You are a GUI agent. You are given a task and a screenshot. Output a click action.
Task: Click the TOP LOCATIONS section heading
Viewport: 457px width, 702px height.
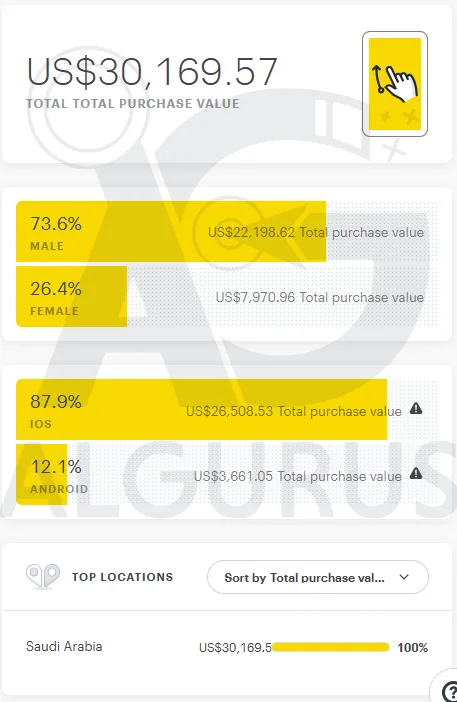click(x=122, y=577)
